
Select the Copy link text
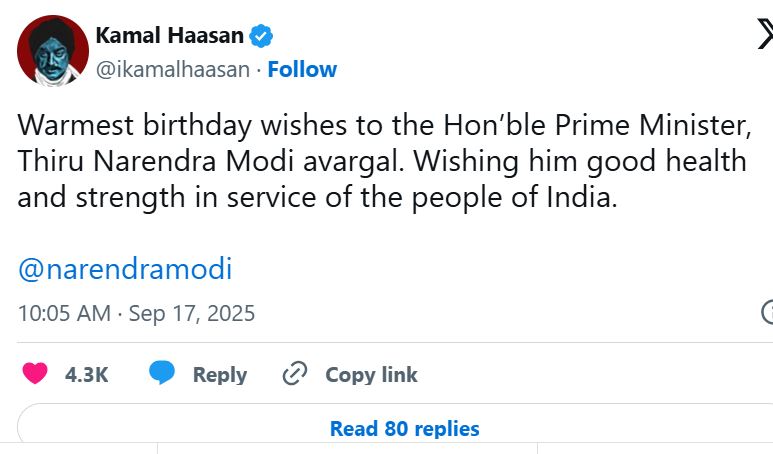point(371,375)
